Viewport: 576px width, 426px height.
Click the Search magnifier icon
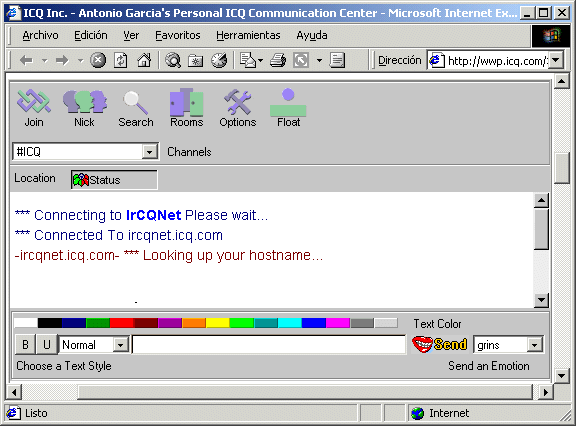click(x=136, y=102)
